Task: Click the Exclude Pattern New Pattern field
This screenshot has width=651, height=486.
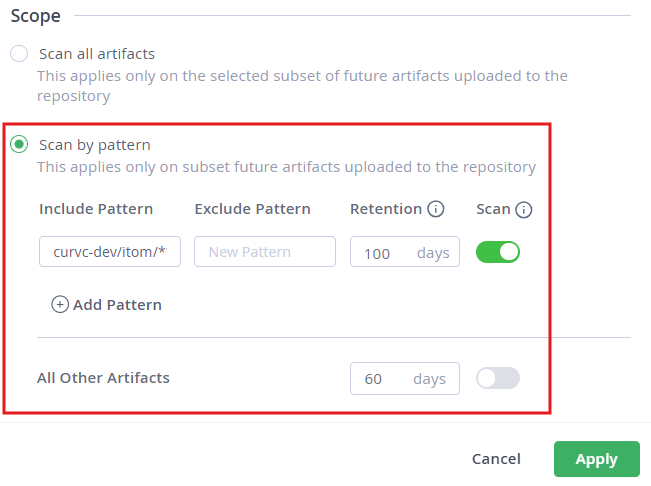Action: click(x=265, y=252)
